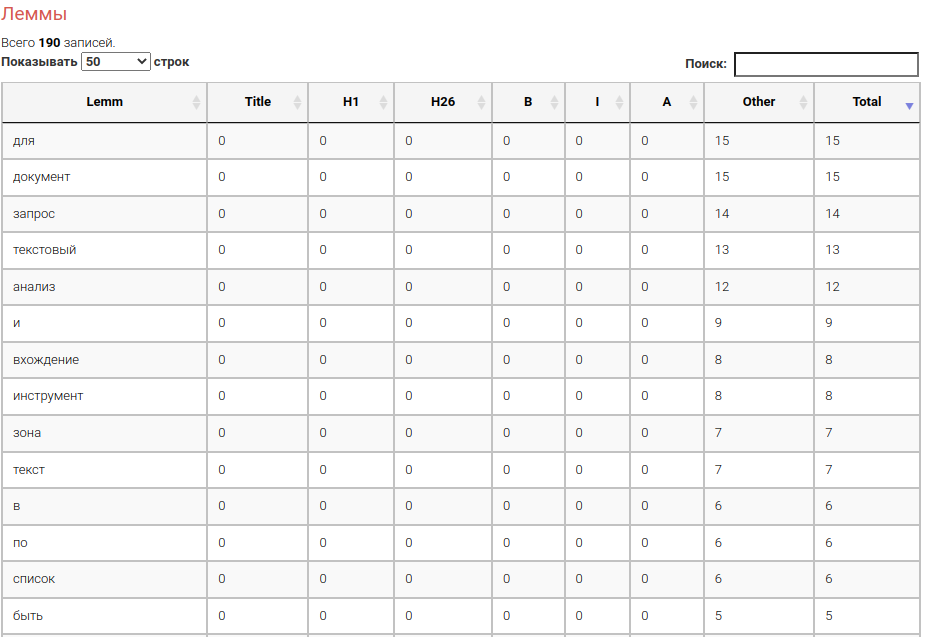Focus the Поиск search input field
Image resolution: width=934 pixels, height=637 pixels.
pos(825,64)
